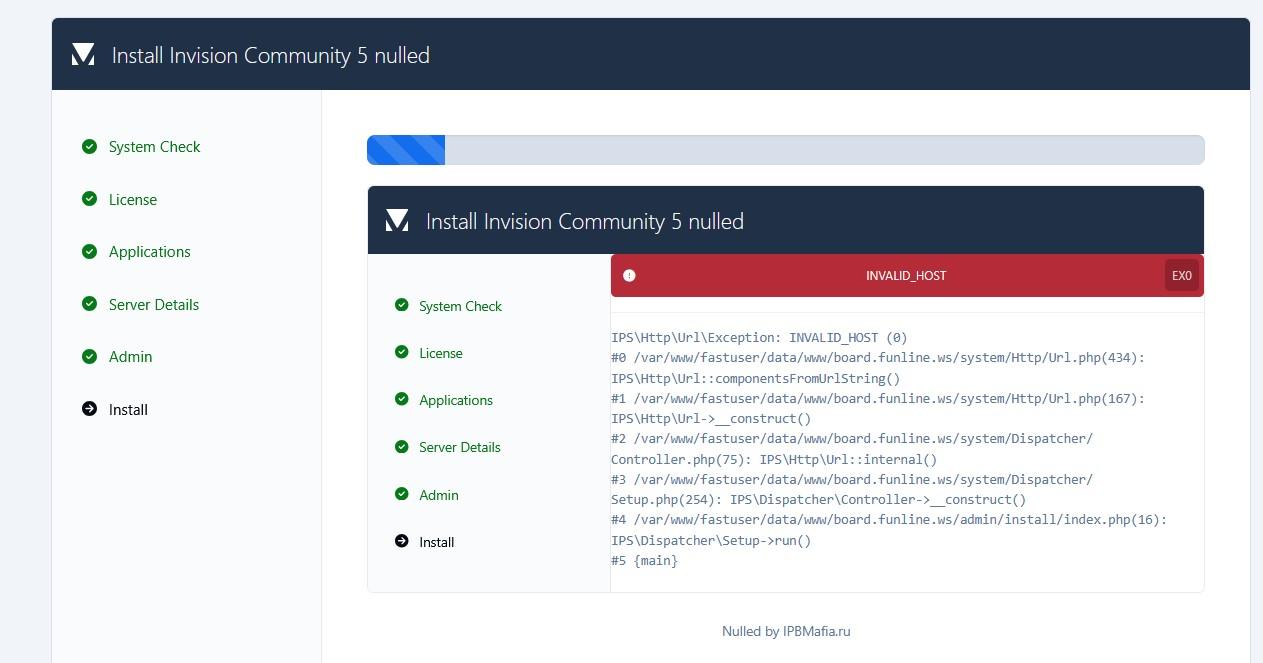This screenshot has width=1263, height=663.
Task: Click the EX0 error code badge
Action: [x=1182, y=275]
